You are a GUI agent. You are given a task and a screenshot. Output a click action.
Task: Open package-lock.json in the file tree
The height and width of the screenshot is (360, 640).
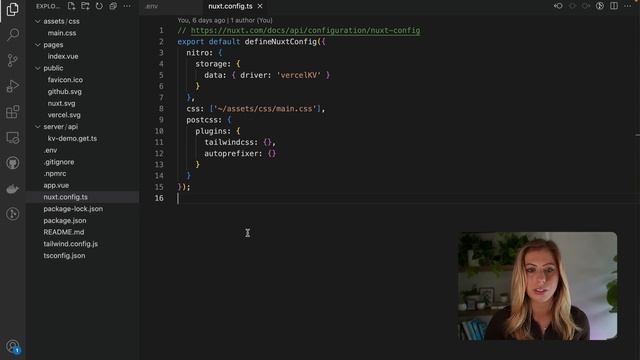[73, 209]
